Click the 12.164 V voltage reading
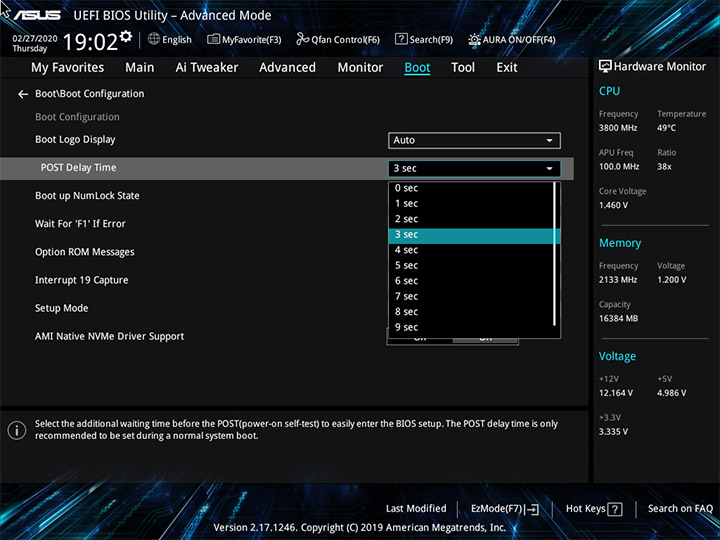The width and height of the screenshot is (720, 540). click(616, 393)
